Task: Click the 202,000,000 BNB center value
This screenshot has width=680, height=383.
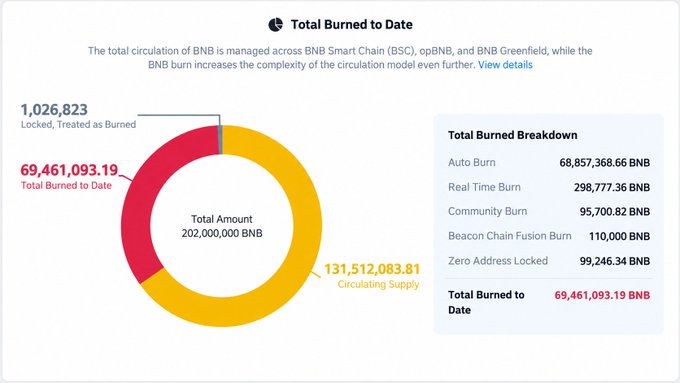Action: click(222, 233)
